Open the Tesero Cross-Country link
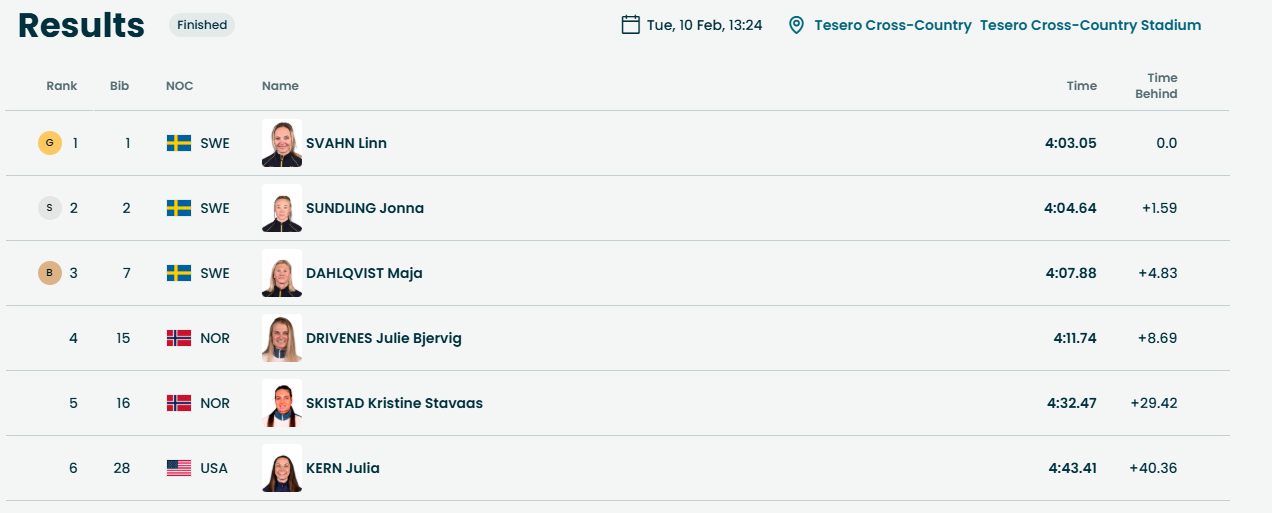This screenshot has height=513, width=1272. (892, 25)
